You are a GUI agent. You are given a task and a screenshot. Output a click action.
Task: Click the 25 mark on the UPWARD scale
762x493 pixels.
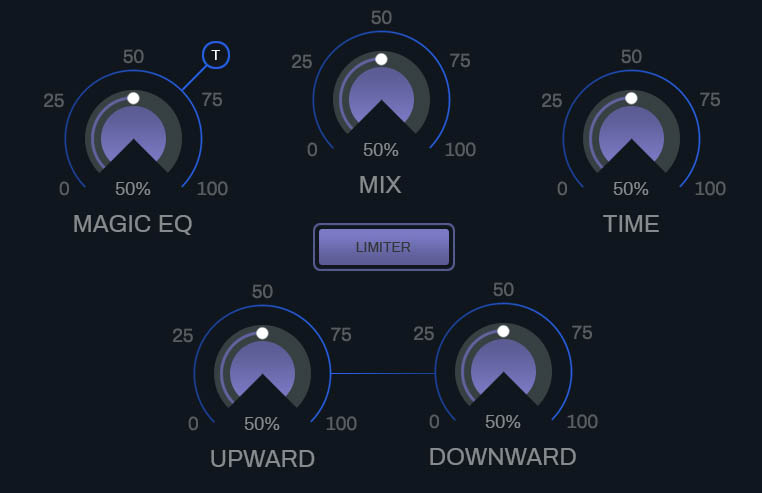pos(183,335)
